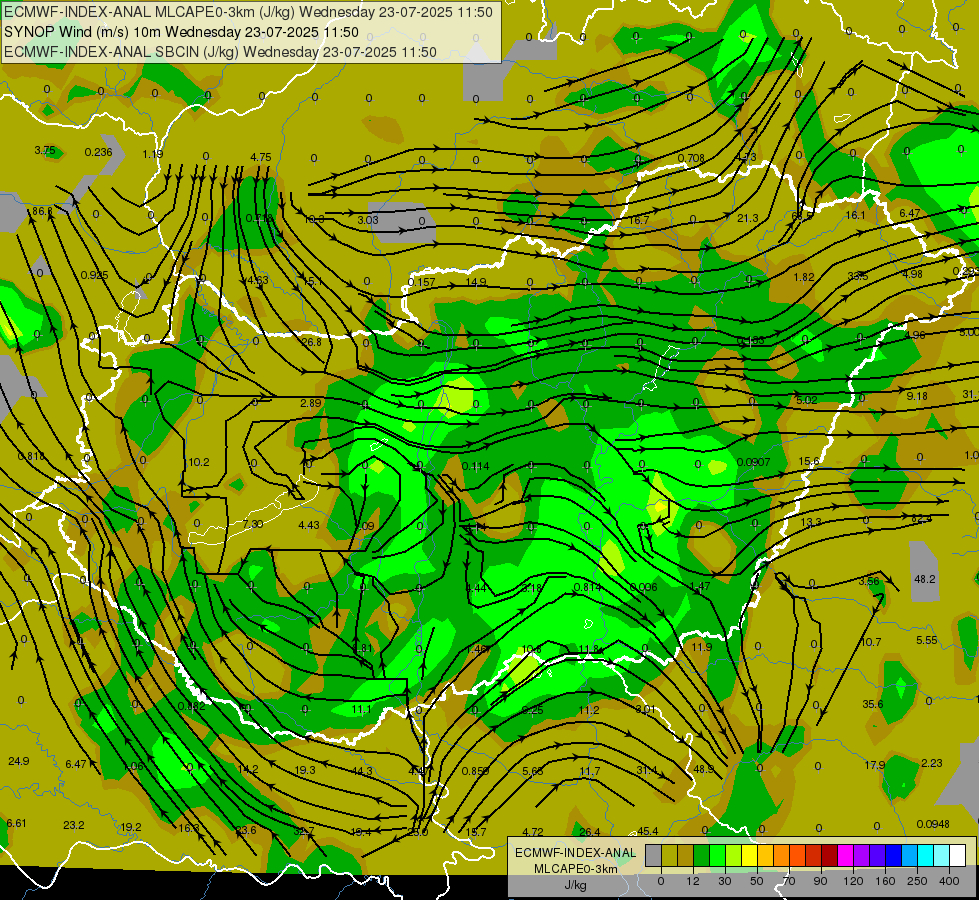Click the map value 24.9
The image size is (979, 900).
18,761
